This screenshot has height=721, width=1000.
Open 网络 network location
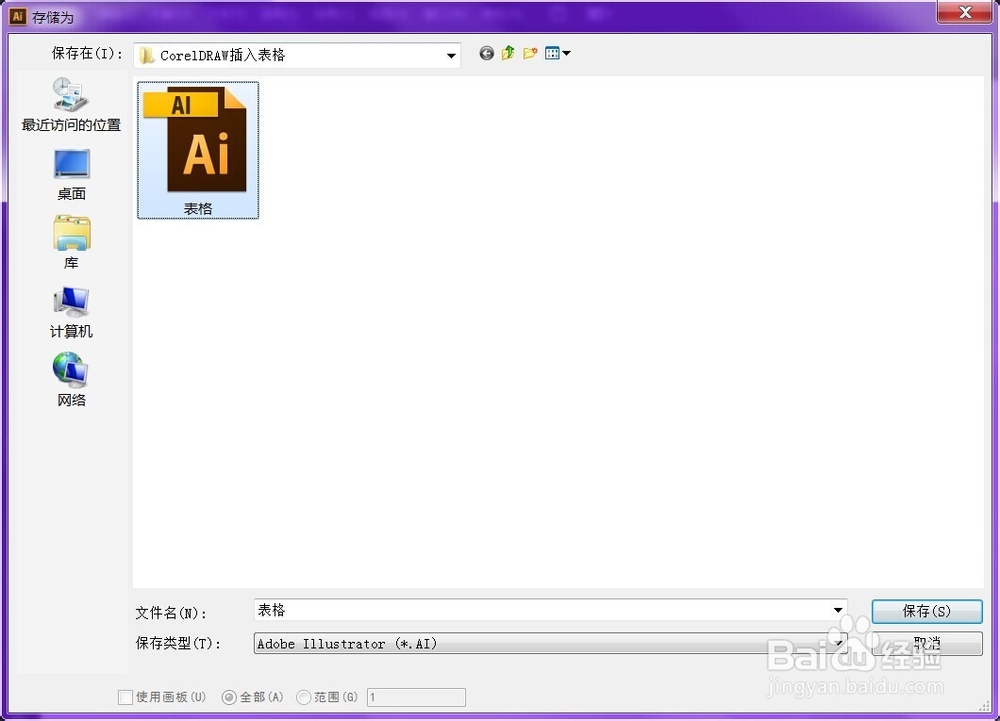tap(71, 380)
